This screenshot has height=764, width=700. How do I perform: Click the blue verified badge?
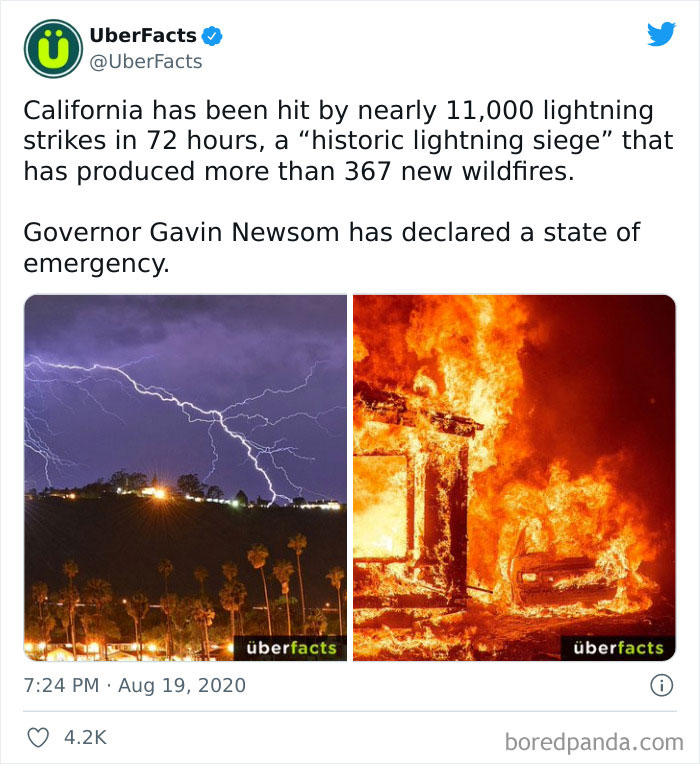click(x=212, y=37)
